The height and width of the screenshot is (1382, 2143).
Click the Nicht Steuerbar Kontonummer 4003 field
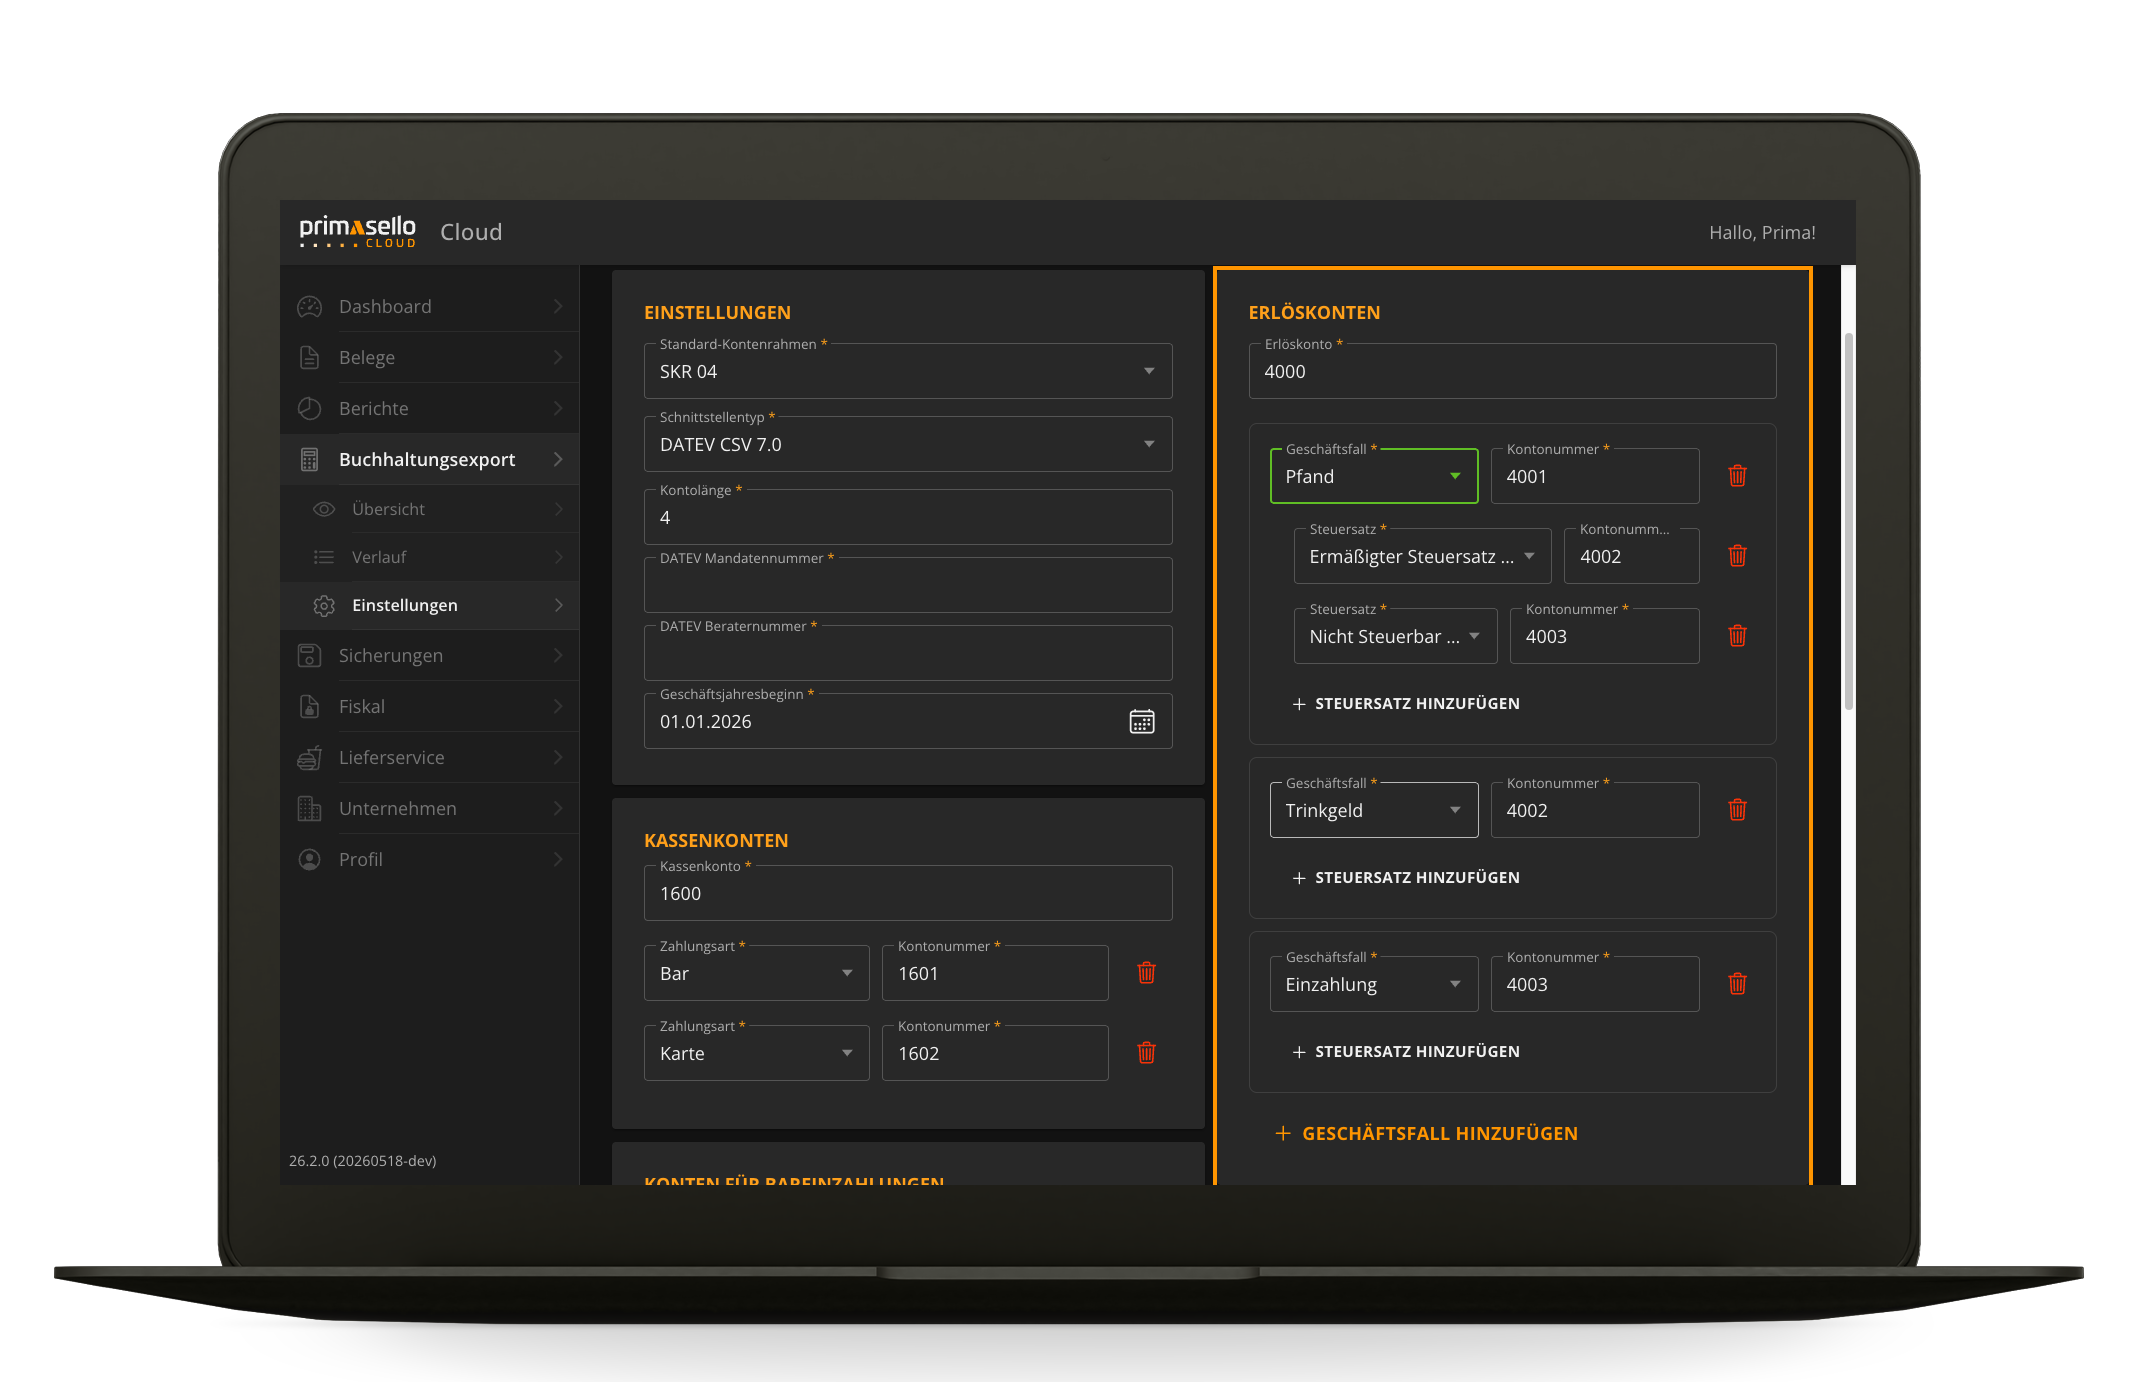1605,636
